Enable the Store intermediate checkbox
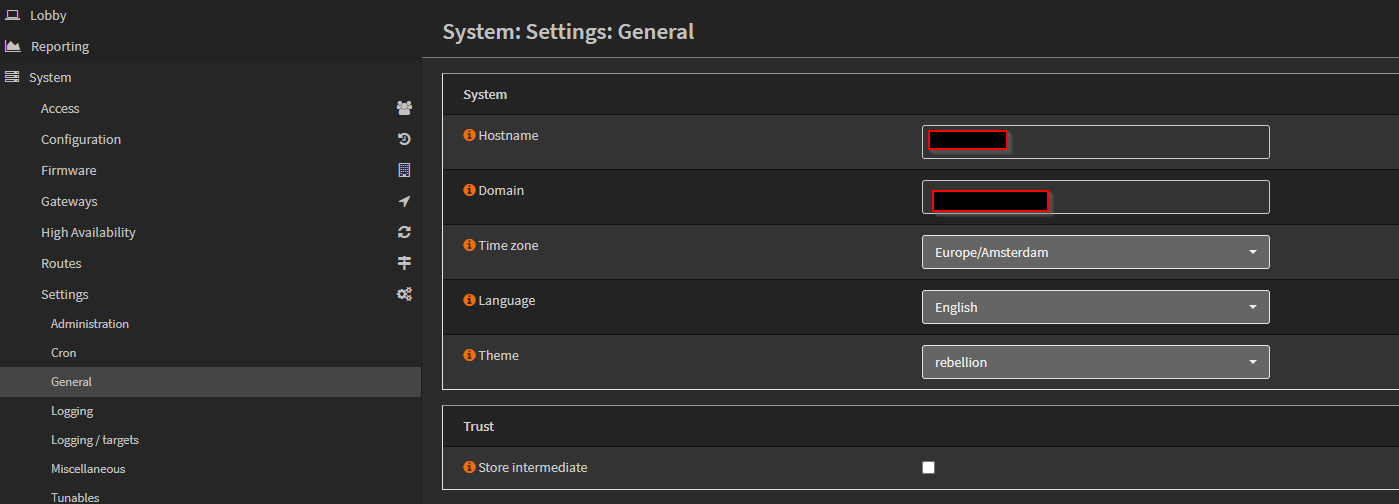The image size is (1399, 504). (x=928, y=467)
